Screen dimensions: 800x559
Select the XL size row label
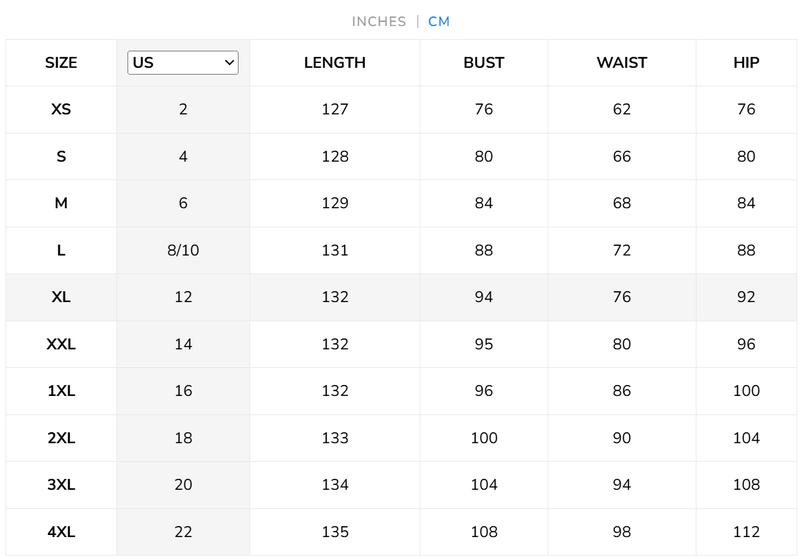coord(61,297)
